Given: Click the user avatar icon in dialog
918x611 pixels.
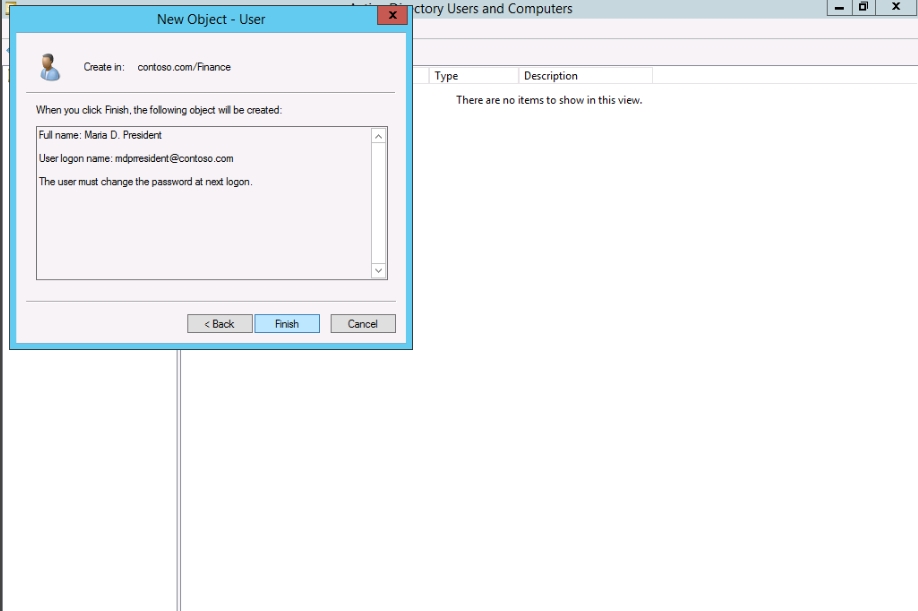Looking at the screenshot, I should click(x=49, y=67).
